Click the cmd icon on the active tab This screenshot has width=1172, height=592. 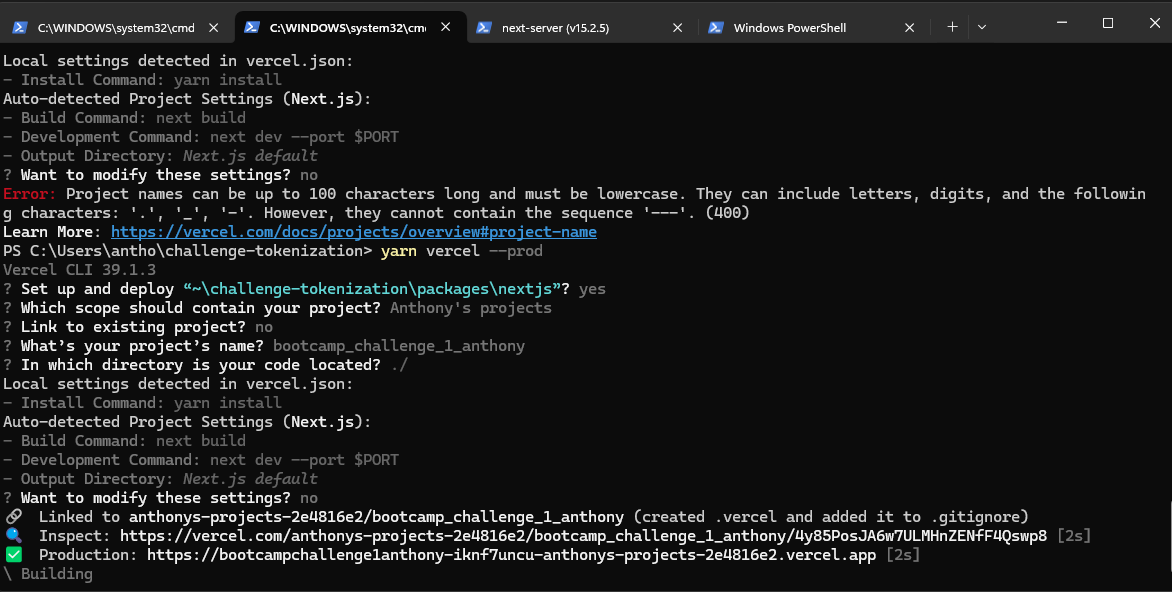click(x=253, y=27)
